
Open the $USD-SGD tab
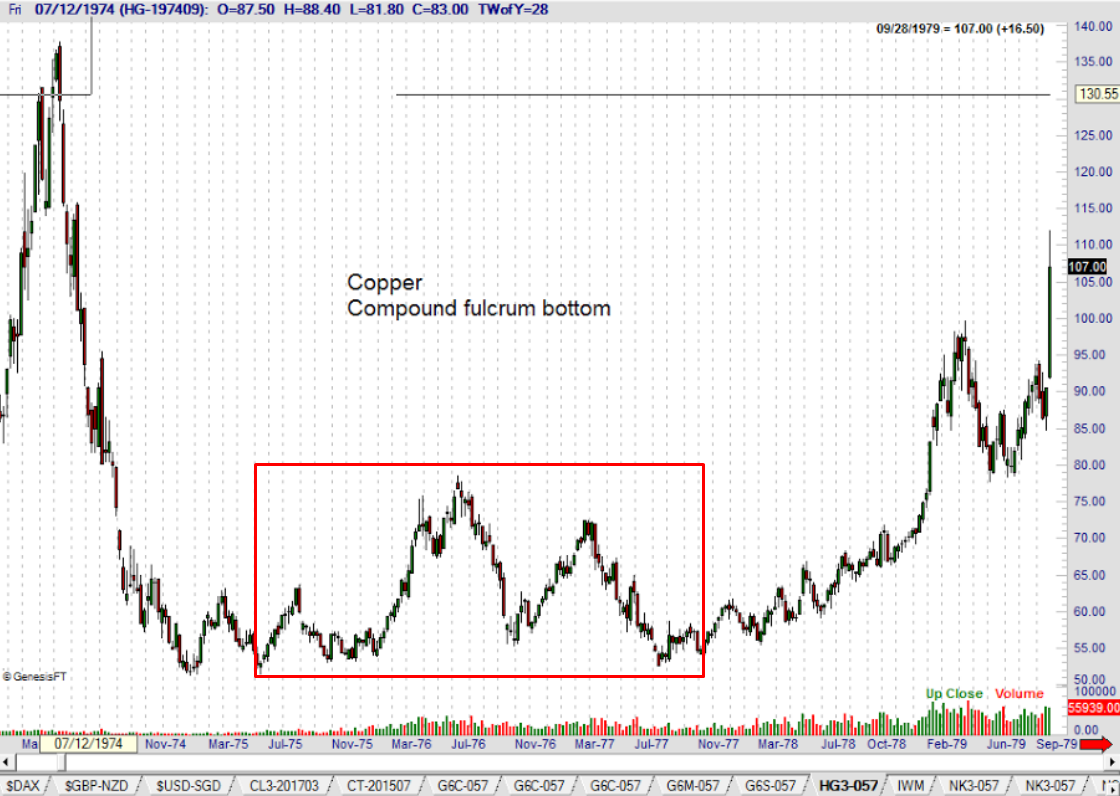coord(188,785)
